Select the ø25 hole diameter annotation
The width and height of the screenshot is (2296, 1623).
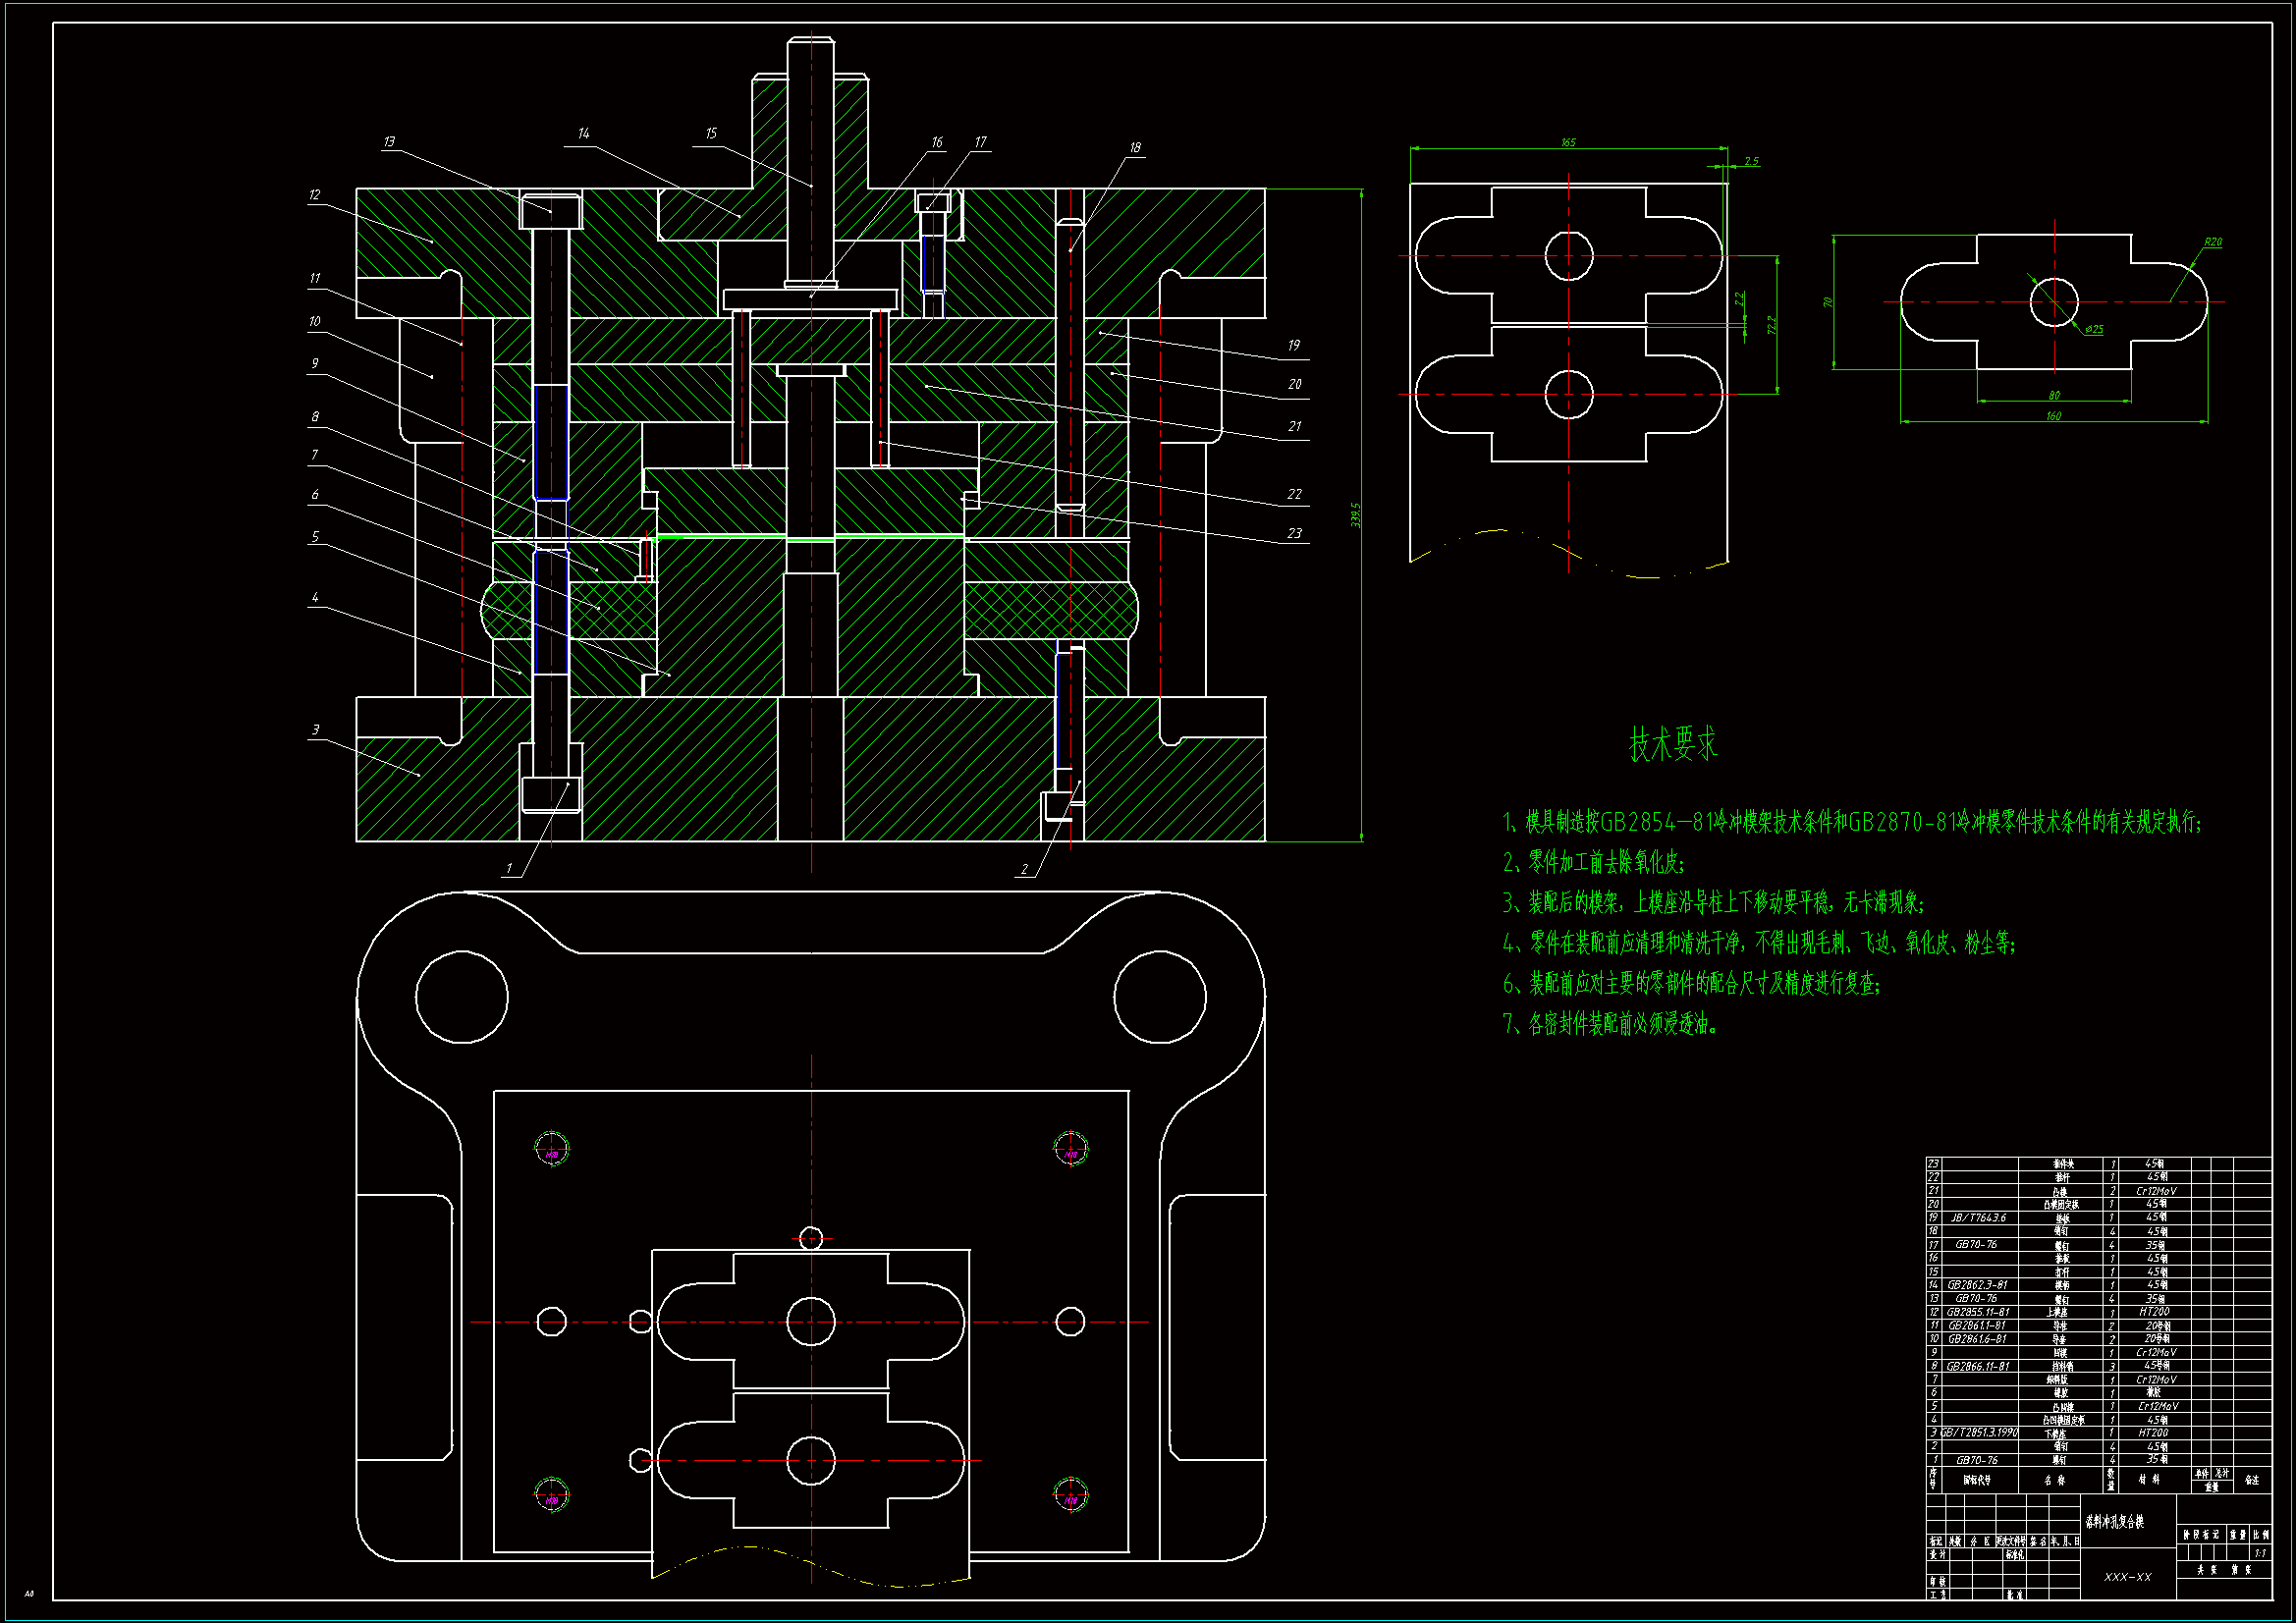click(x=2094, y=329)
